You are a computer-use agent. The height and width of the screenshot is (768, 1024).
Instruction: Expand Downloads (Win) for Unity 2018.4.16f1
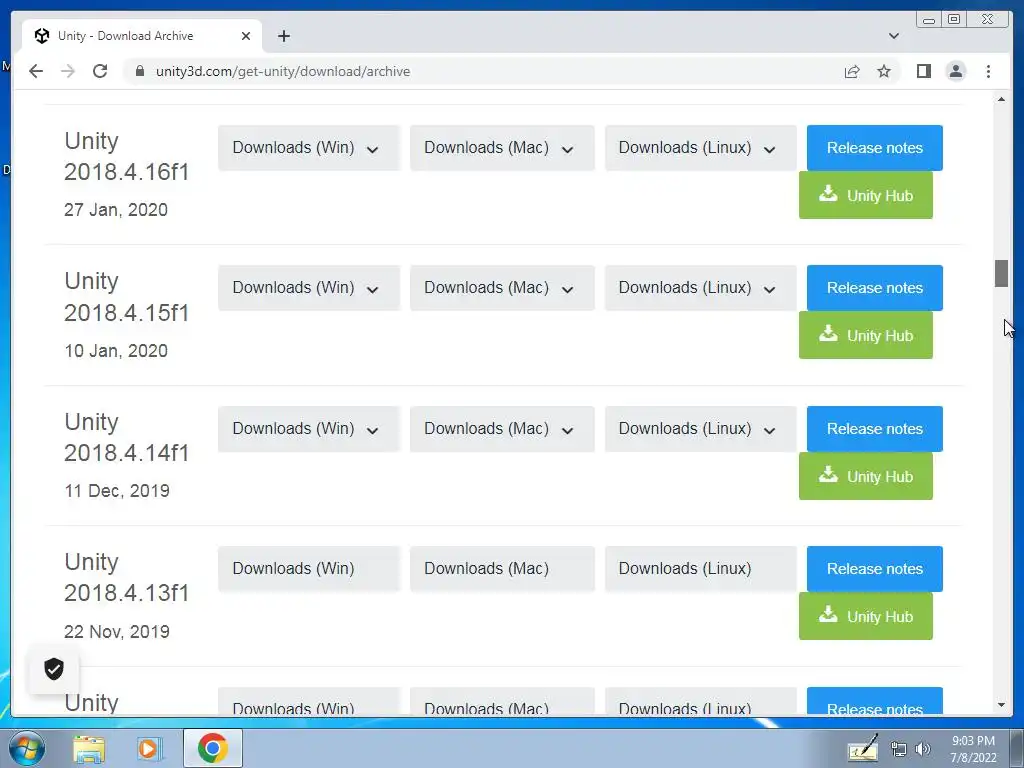click(x=308, y=148)
